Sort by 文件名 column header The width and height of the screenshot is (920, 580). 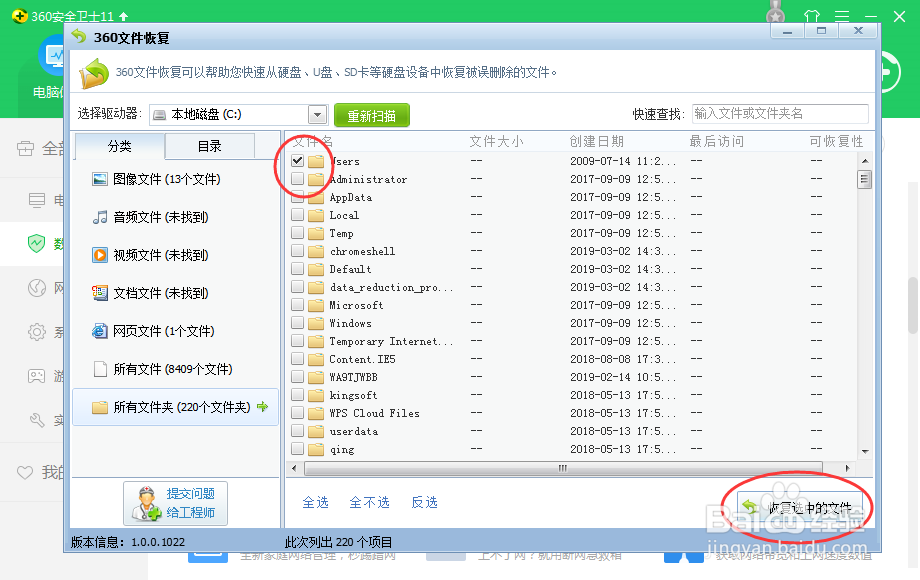313,141
